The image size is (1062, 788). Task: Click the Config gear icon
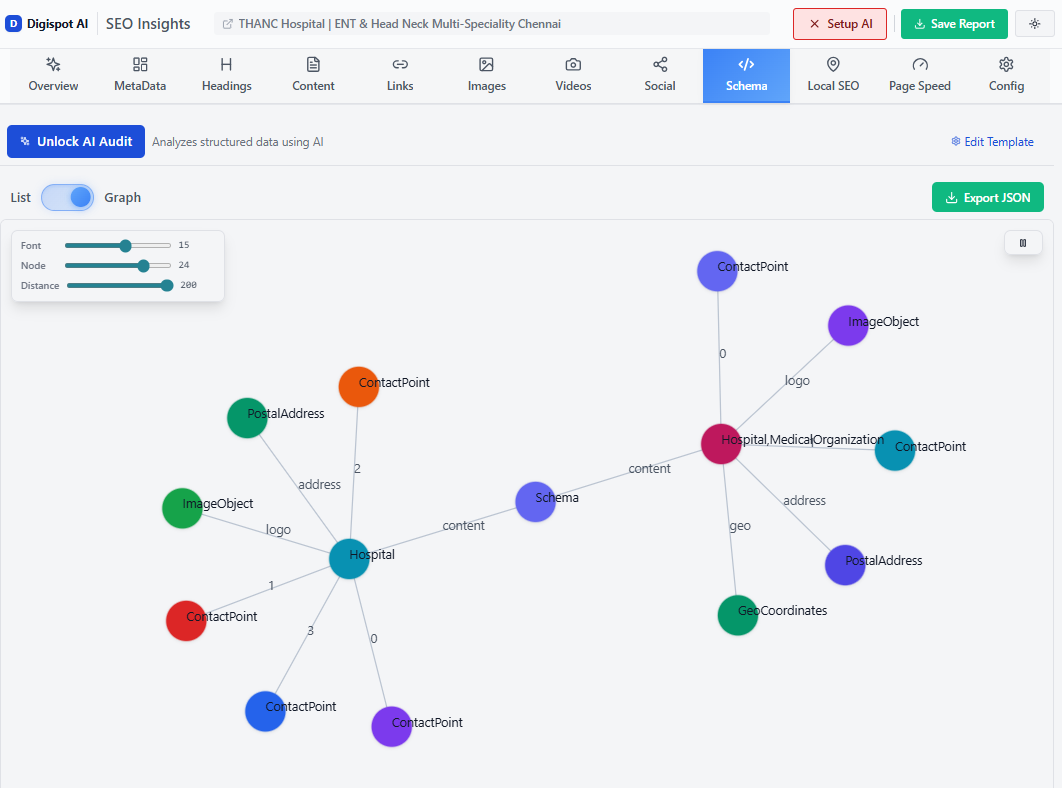click(1005, 64)
